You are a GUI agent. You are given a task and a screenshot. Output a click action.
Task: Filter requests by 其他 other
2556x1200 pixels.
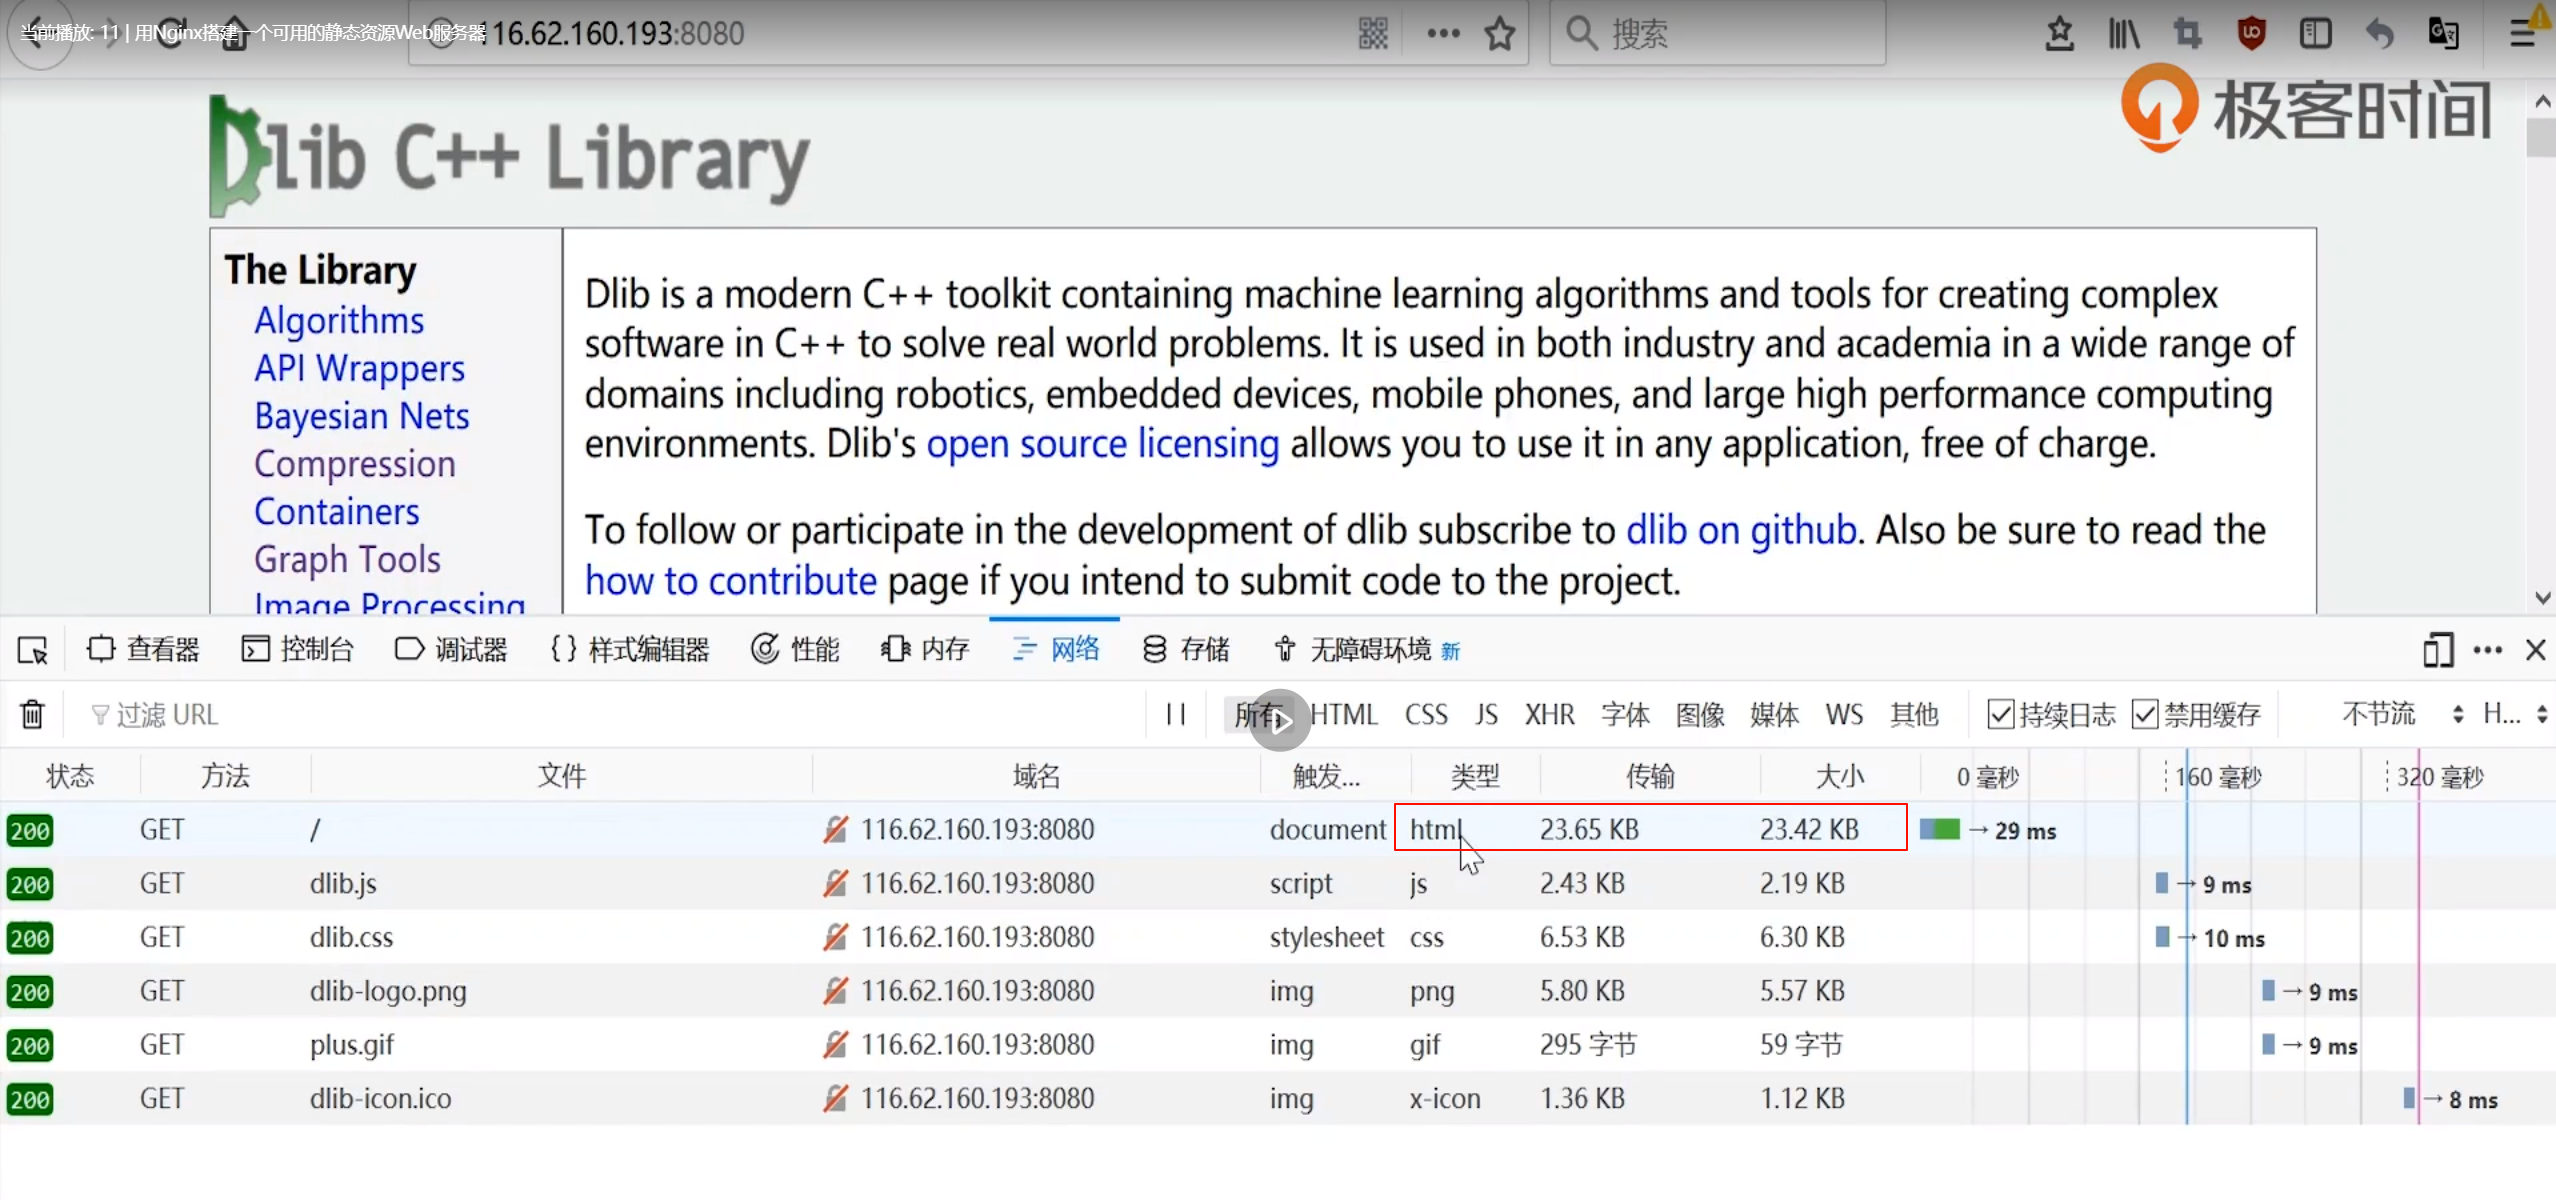click(x=1914, y=714)
